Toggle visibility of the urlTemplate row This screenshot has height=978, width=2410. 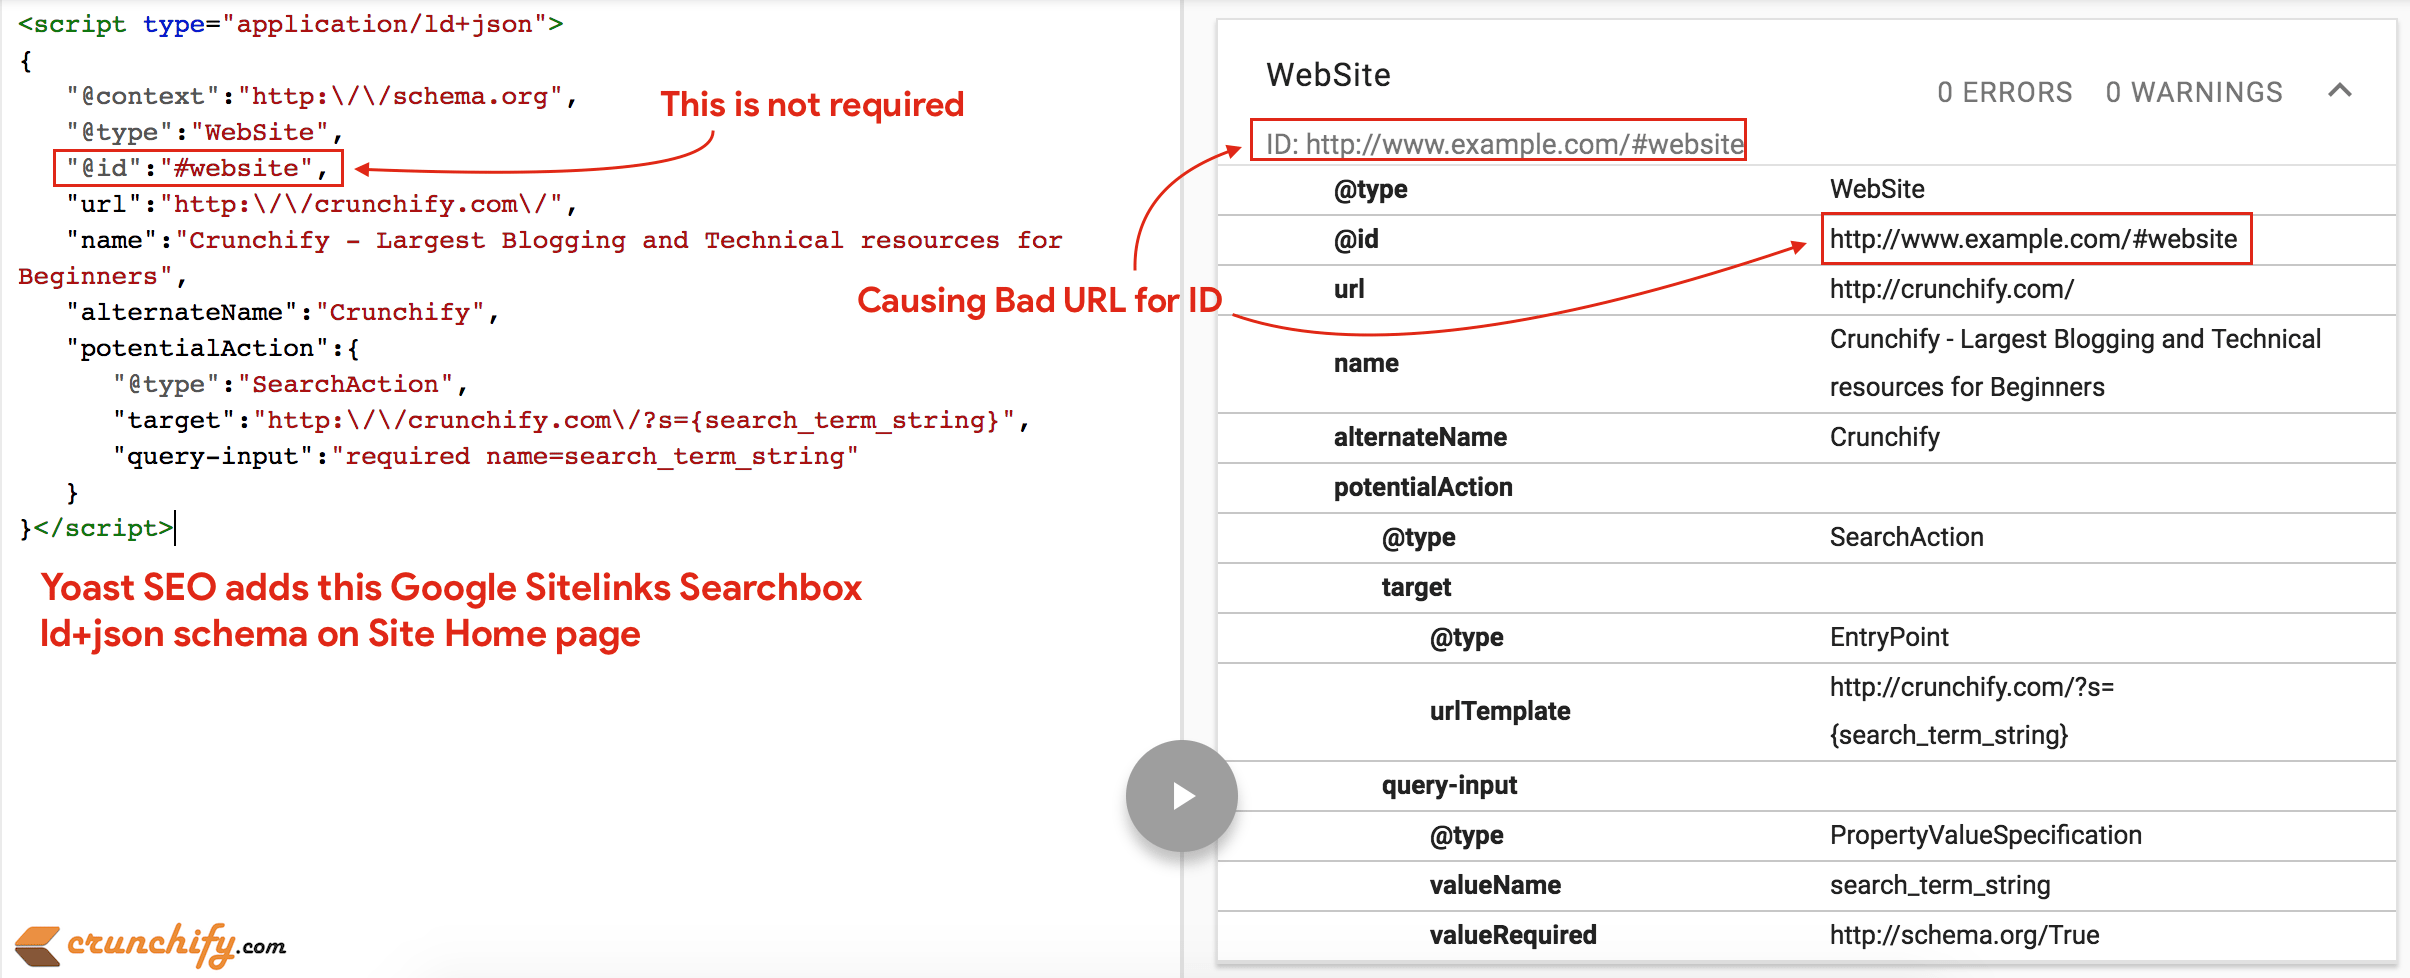point(1498,711)
